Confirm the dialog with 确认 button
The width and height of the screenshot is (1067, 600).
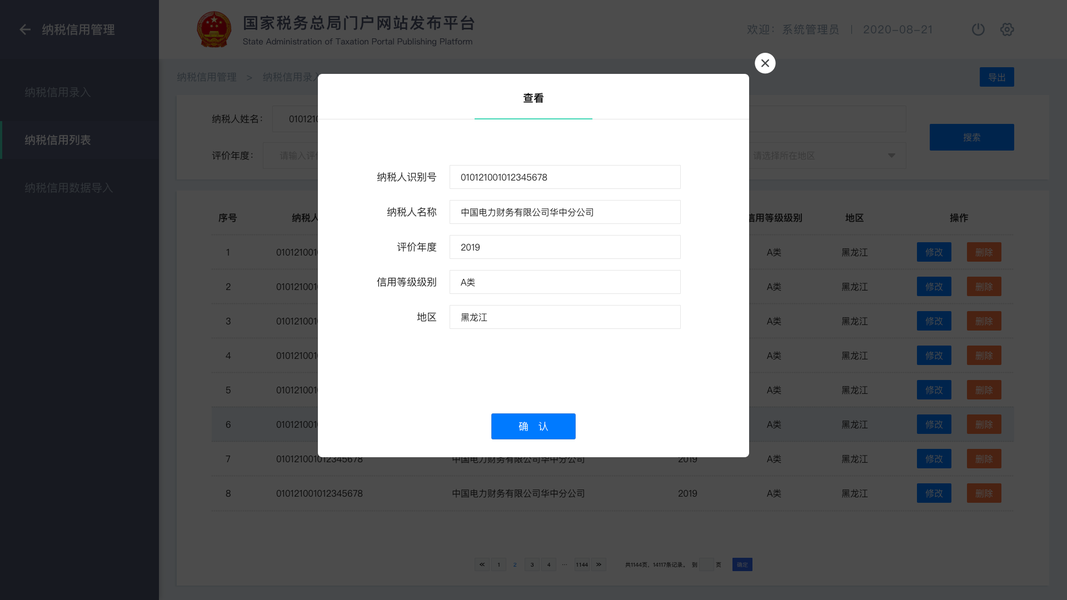click(x=534, y=427)
